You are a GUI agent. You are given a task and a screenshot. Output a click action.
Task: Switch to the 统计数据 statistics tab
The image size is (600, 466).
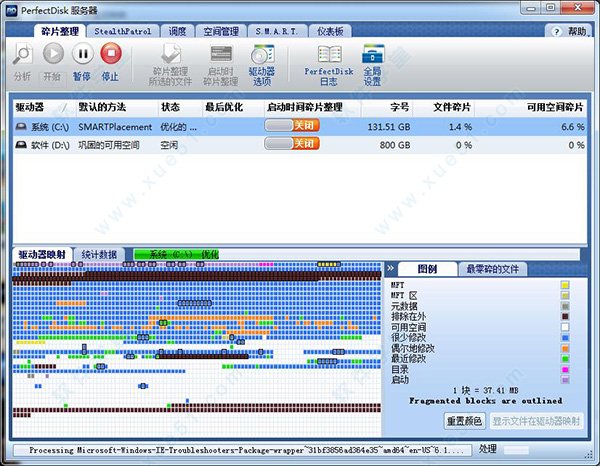pyautogui.click(x=99, y=255)
